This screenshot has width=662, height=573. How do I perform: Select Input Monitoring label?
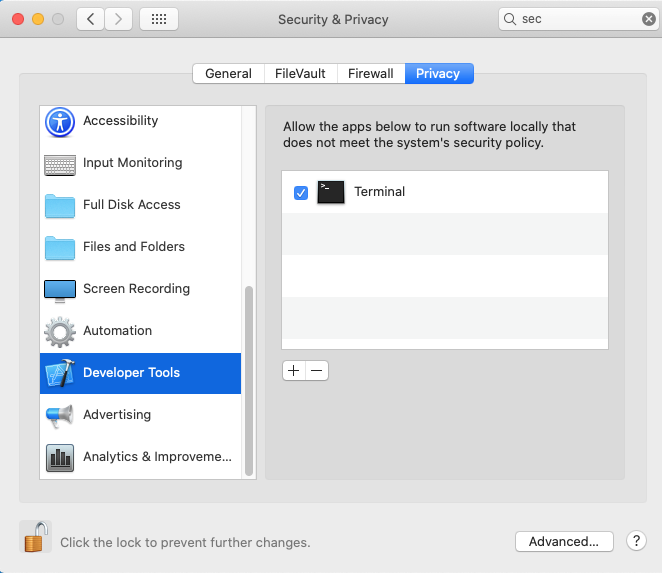point(133,163)
